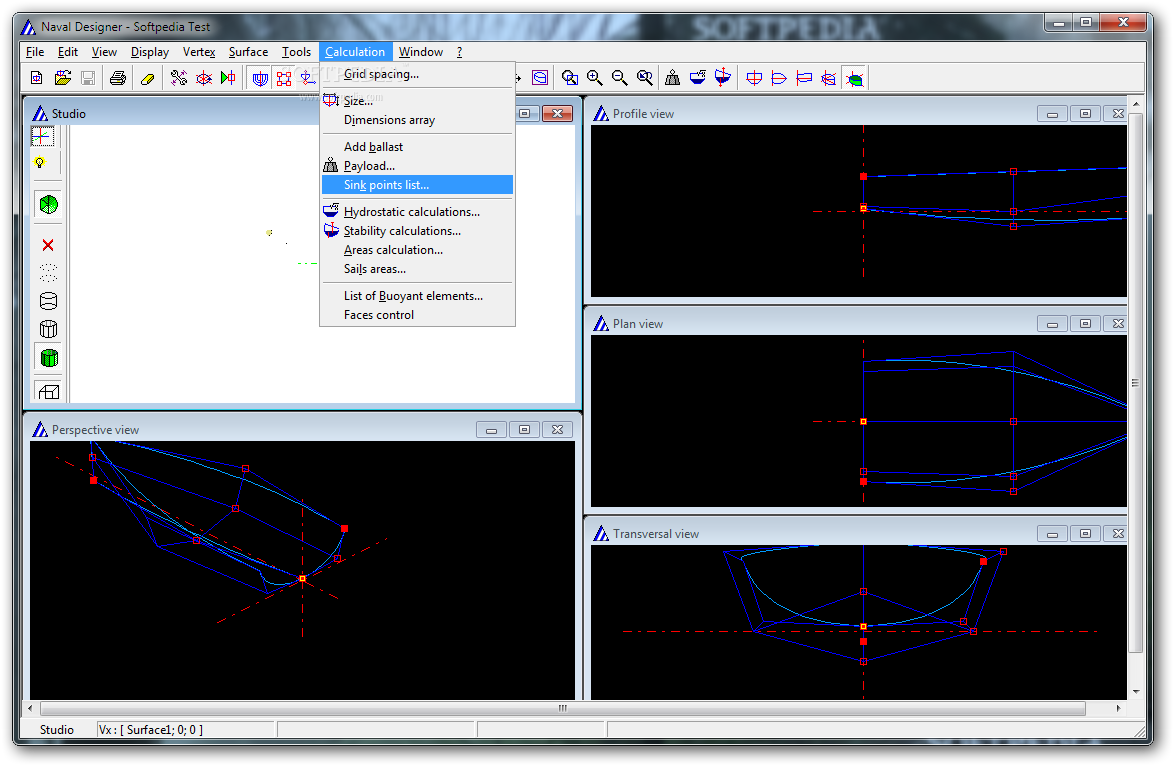Open Stability calculations... menu entry
Image resolution: width=1174 pixels, height=766 pixels.
(x=417, y=231)
